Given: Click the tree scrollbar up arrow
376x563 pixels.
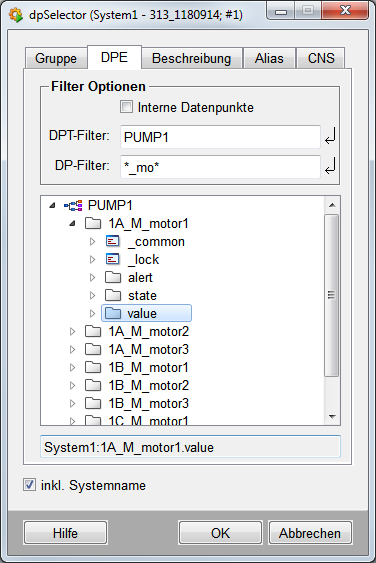Looking at the screenshot, I should click(332, 205).
